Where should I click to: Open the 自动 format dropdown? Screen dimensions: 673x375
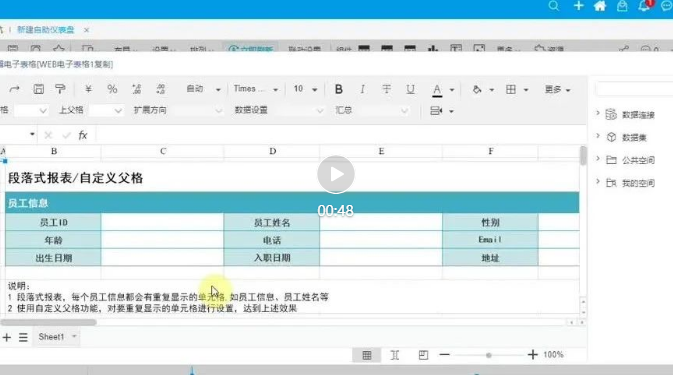(x=203, y=89)
